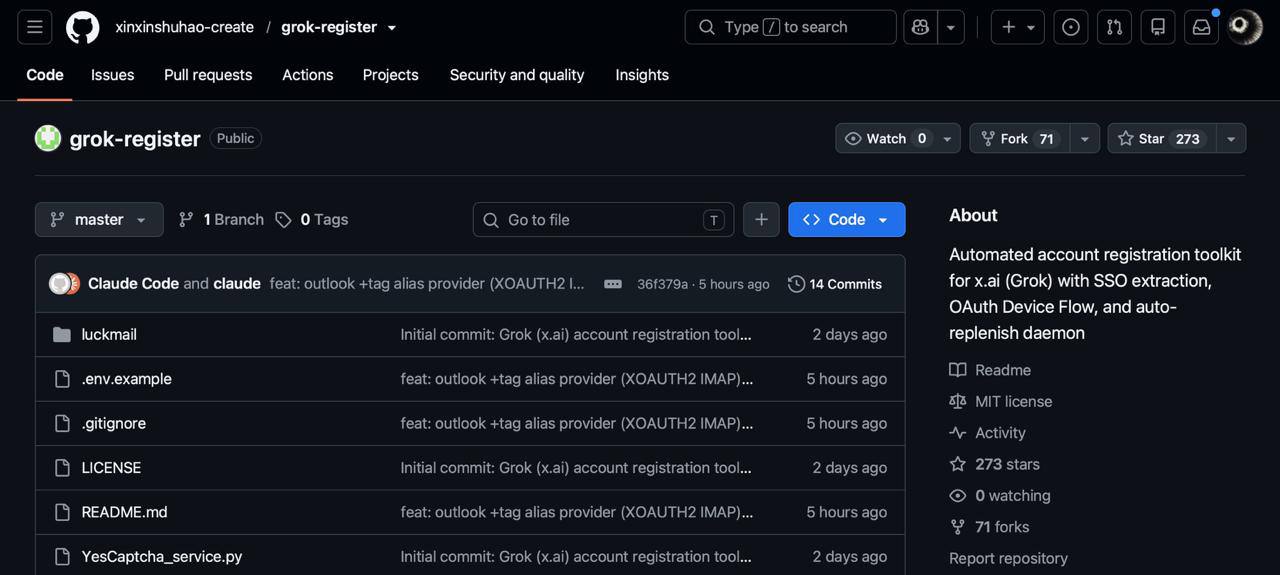Open the Actions tab
This screenshot has width=1280, height=575.
(x=308, y=75)
